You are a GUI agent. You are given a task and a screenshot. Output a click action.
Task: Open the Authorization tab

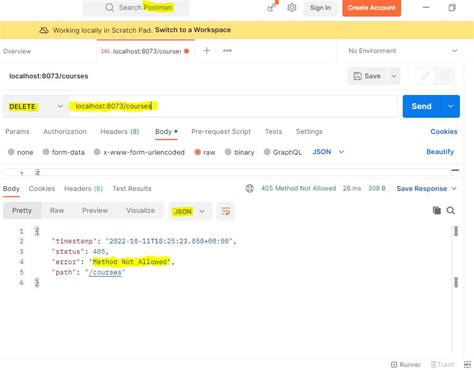[x=65, y=132]
